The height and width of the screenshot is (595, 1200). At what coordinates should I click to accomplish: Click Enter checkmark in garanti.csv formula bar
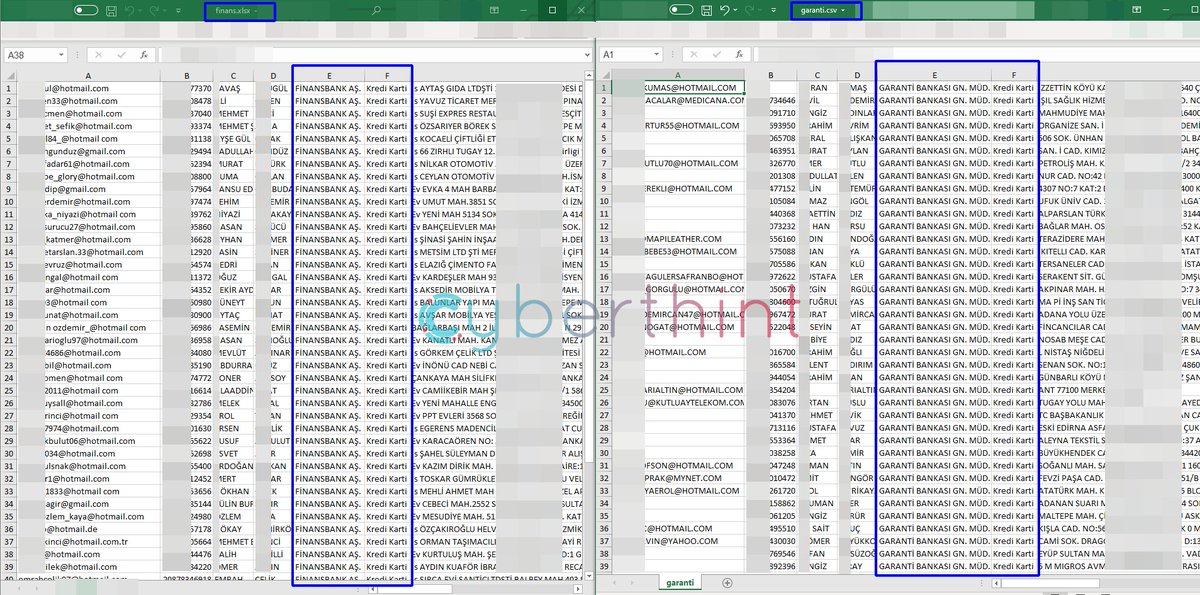[716, 55]
